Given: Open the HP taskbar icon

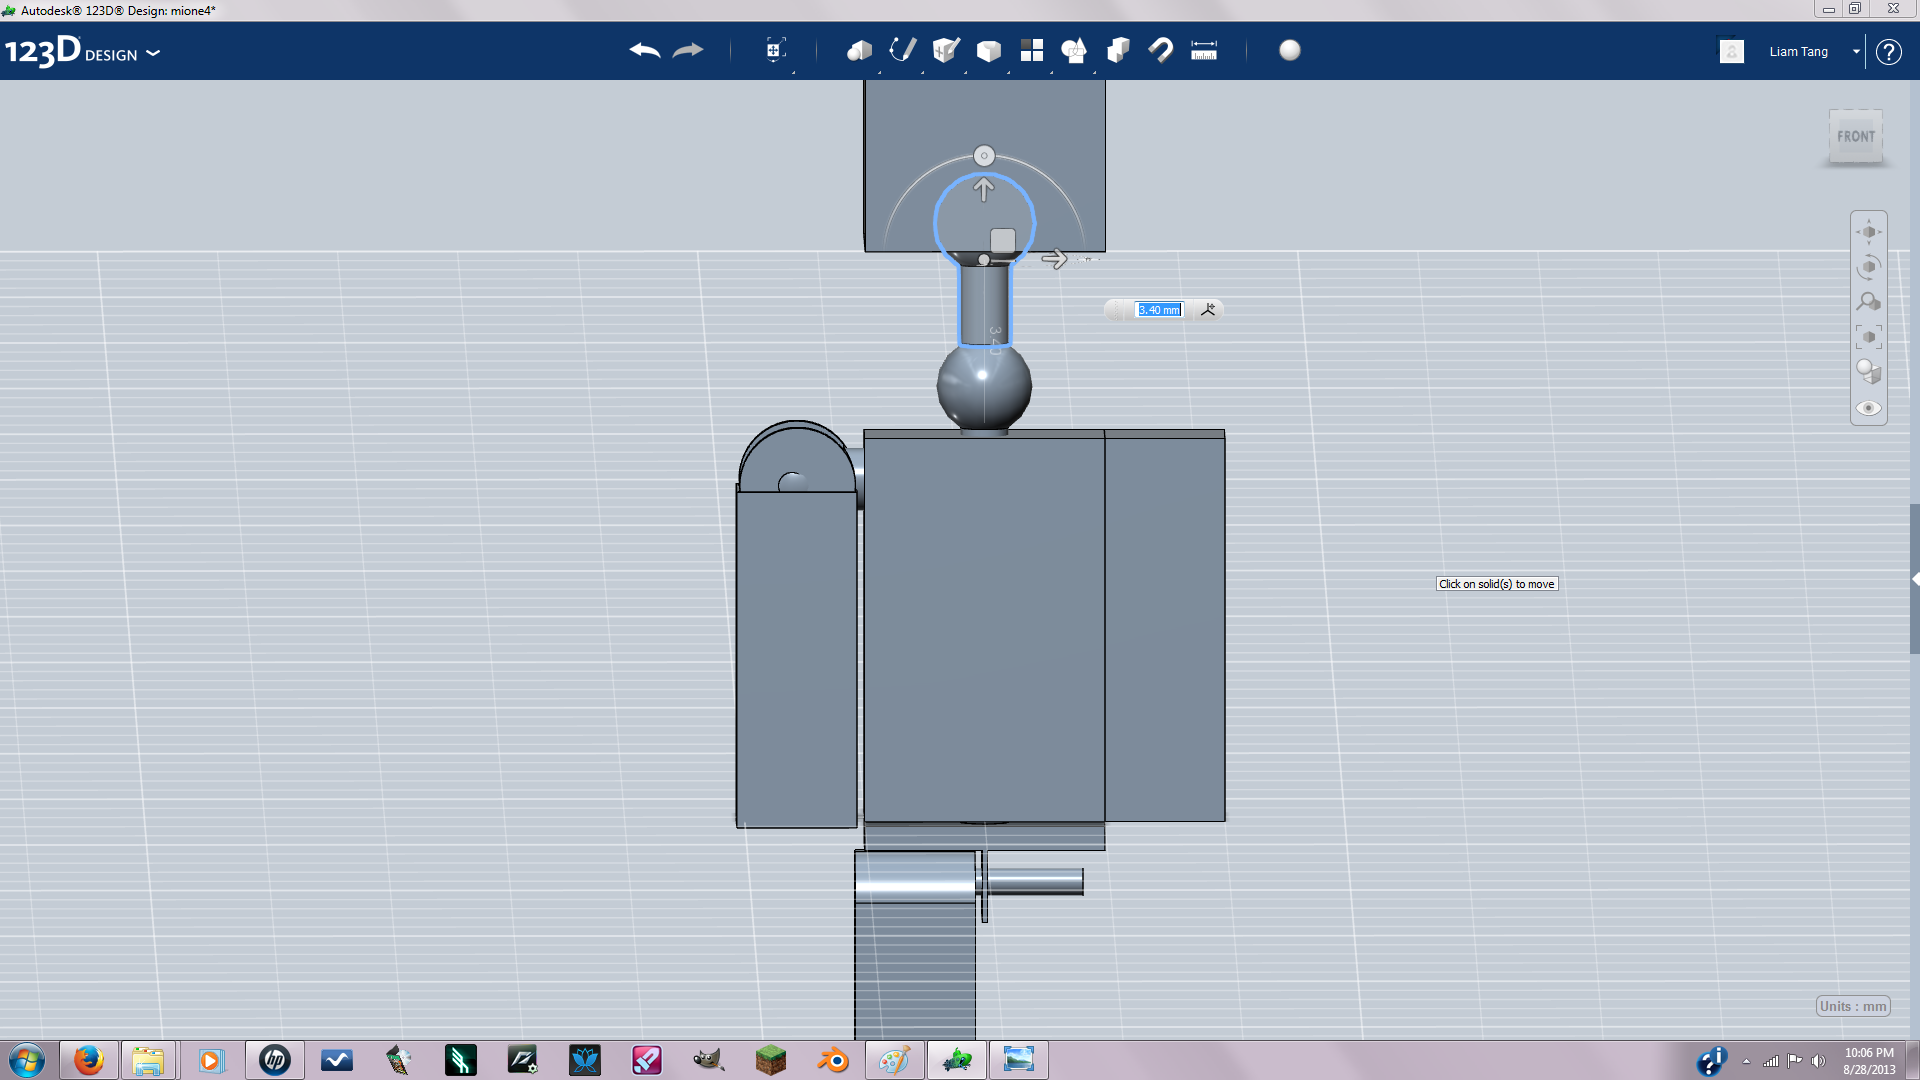Looking at the screenshot, I should pyautogui.click(x=274, y=1060).
